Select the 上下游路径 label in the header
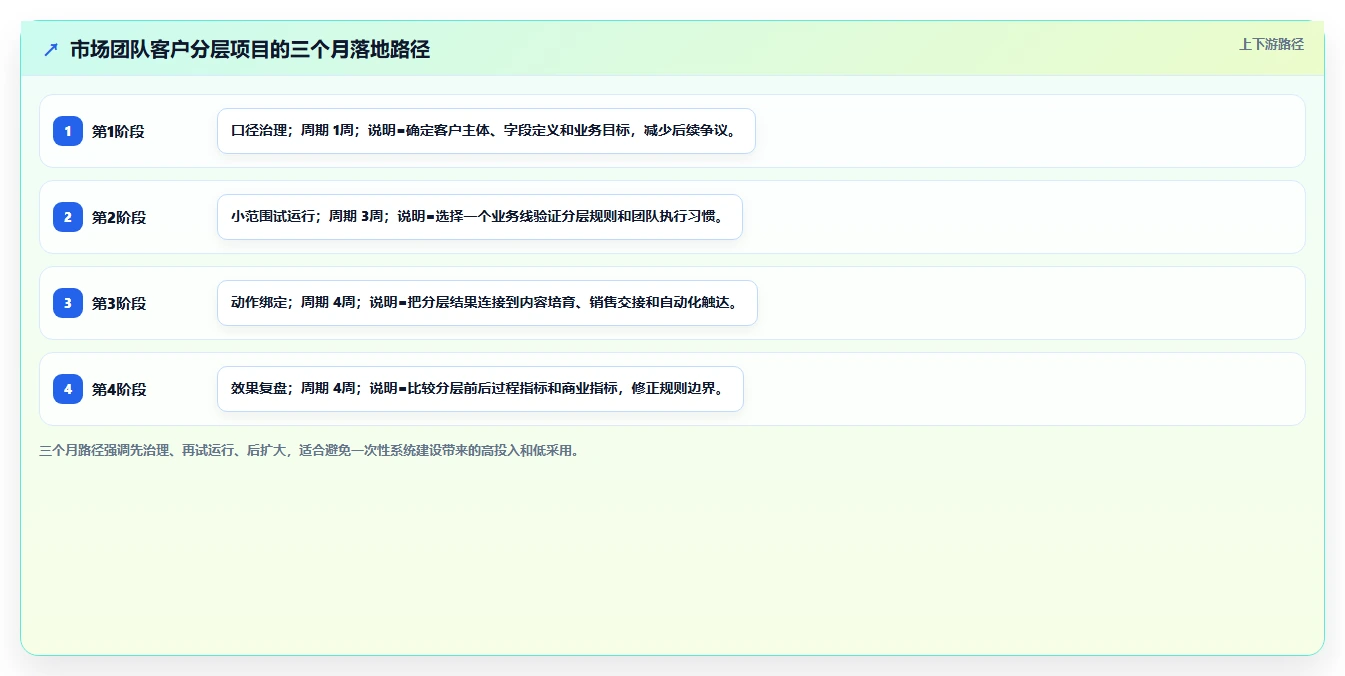 (1271, 44)
